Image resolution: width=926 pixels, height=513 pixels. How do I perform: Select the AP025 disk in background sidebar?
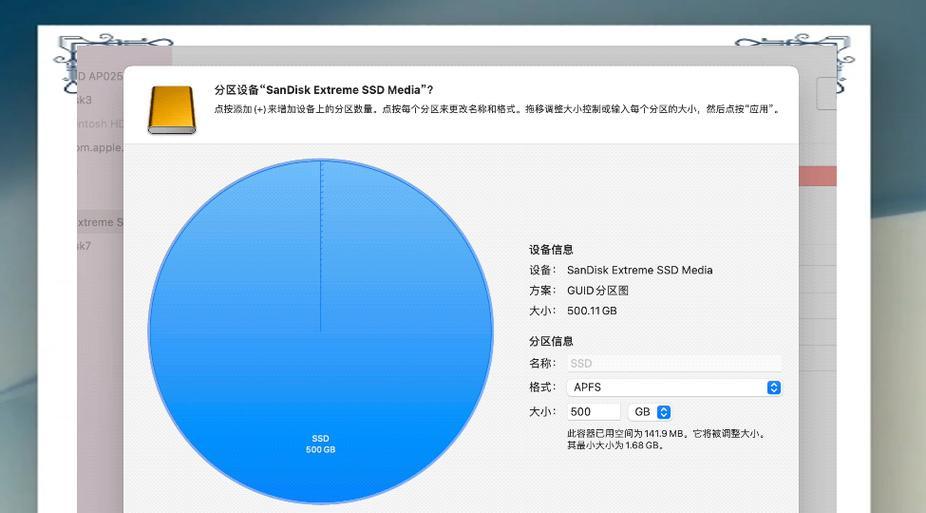click(x=100, y=76)
